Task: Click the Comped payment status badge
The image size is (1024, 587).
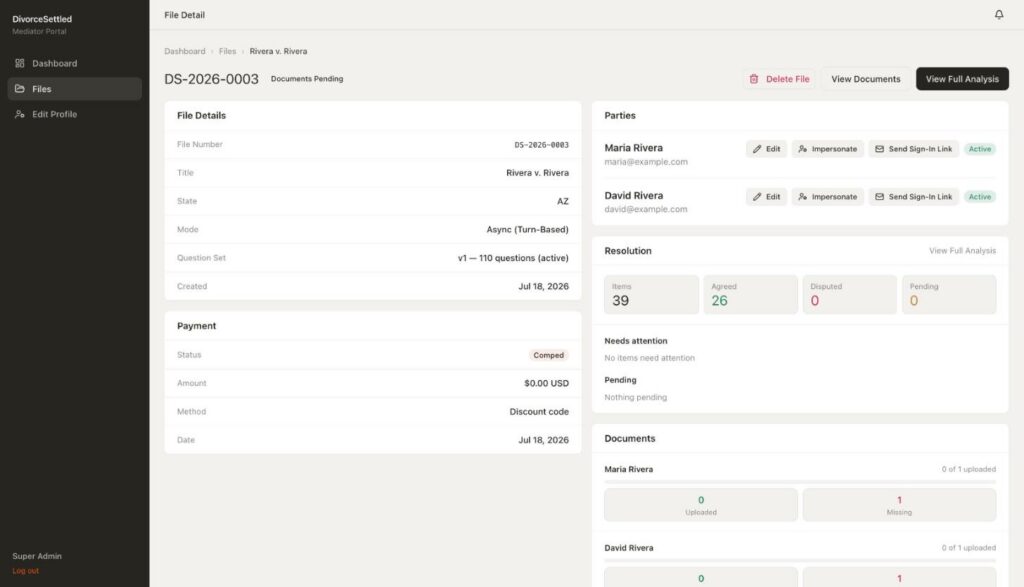Action: pyautogui.click(x=548, y=355)
